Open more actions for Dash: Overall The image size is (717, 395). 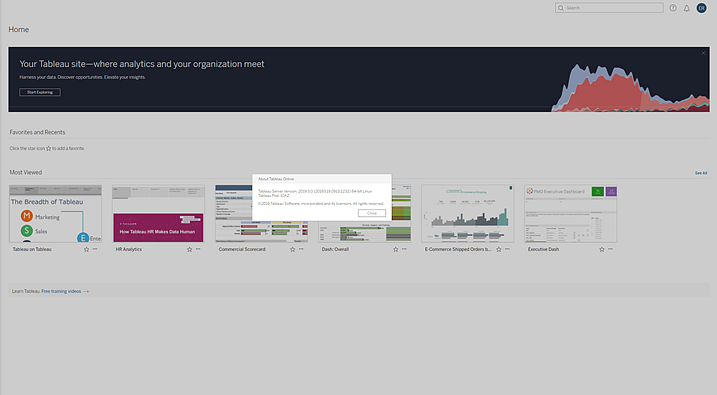[404, 249]
